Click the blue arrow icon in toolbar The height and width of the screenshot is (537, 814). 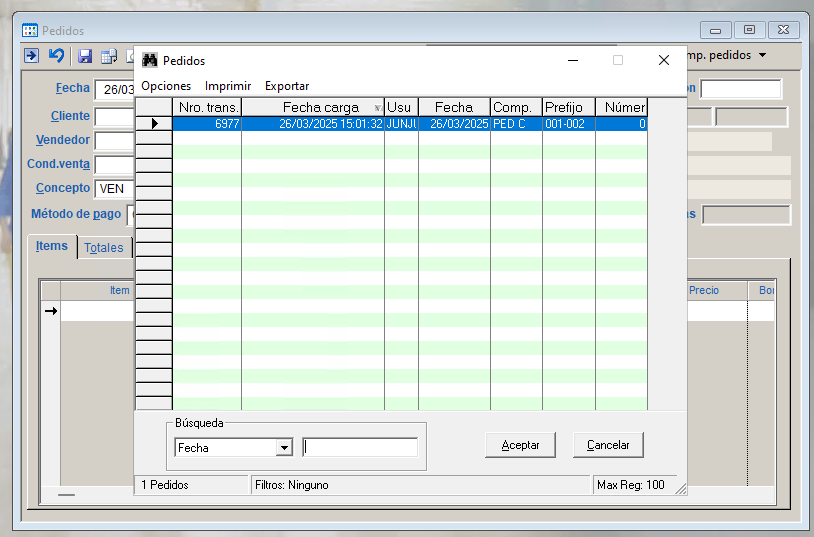pyautogui.click(x=32, y=56)
